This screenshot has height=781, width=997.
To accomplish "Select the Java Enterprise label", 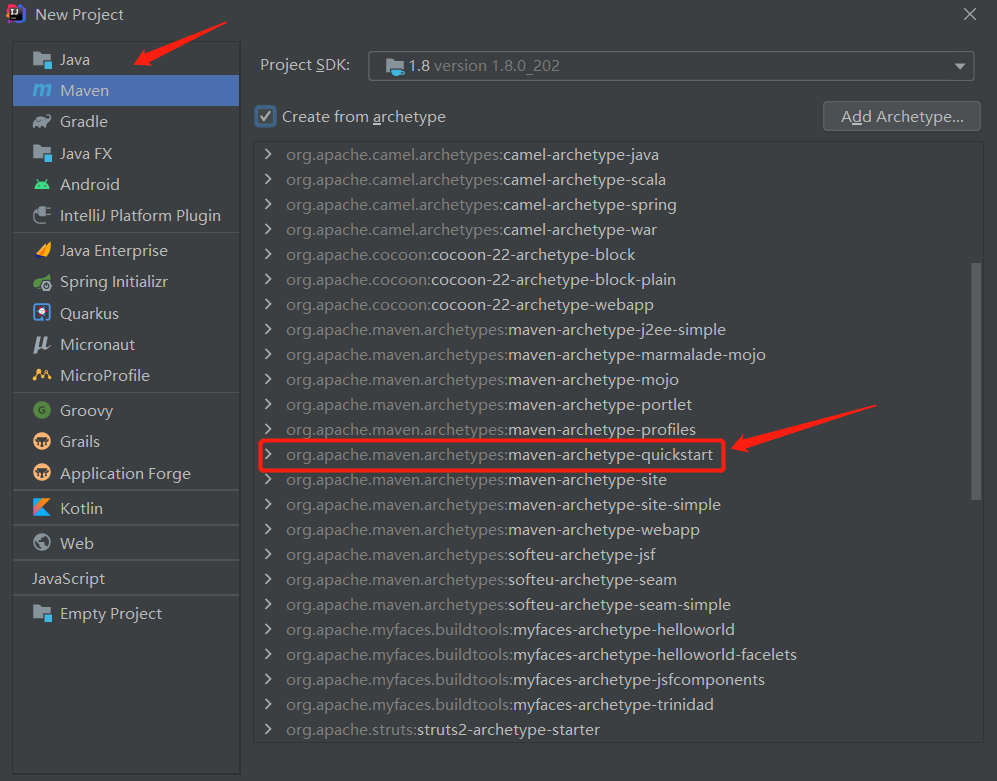I will tap(114, 251).
